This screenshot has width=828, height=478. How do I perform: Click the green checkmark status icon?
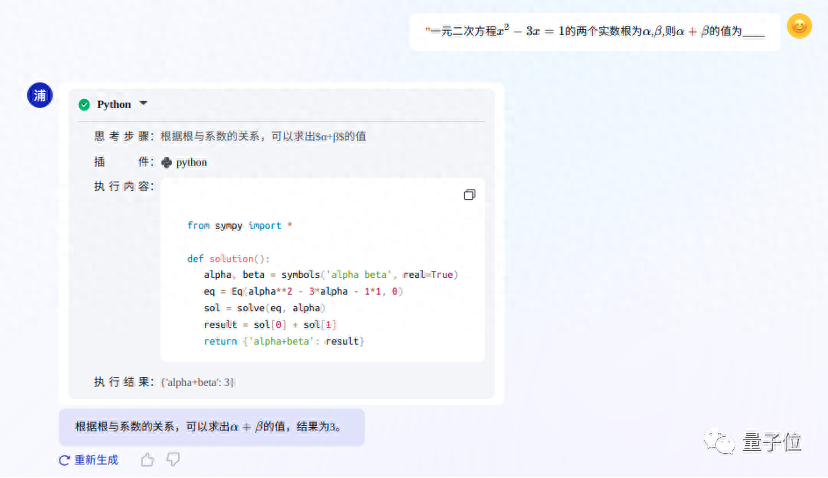coord(84,104)
